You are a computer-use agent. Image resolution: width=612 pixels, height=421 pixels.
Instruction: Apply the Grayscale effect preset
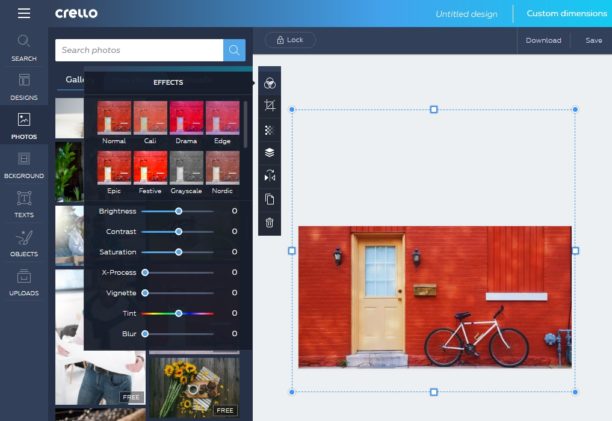coord(185,168)
